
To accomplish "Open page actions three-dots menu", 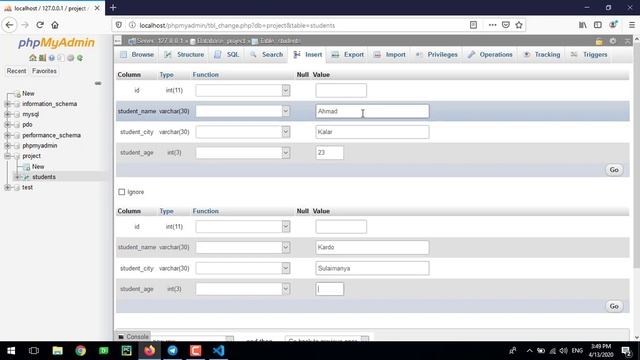I will tap(492, 25).
